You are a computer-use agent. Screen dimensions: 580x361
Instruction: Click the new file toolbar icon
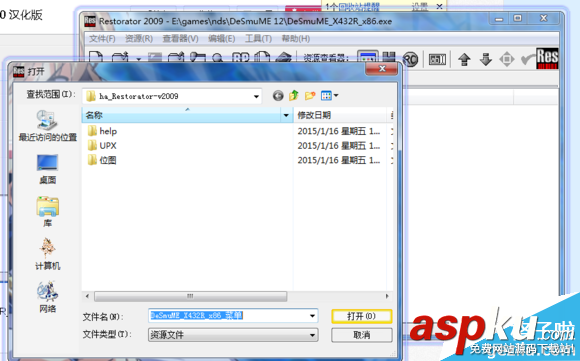click(96, 56)
